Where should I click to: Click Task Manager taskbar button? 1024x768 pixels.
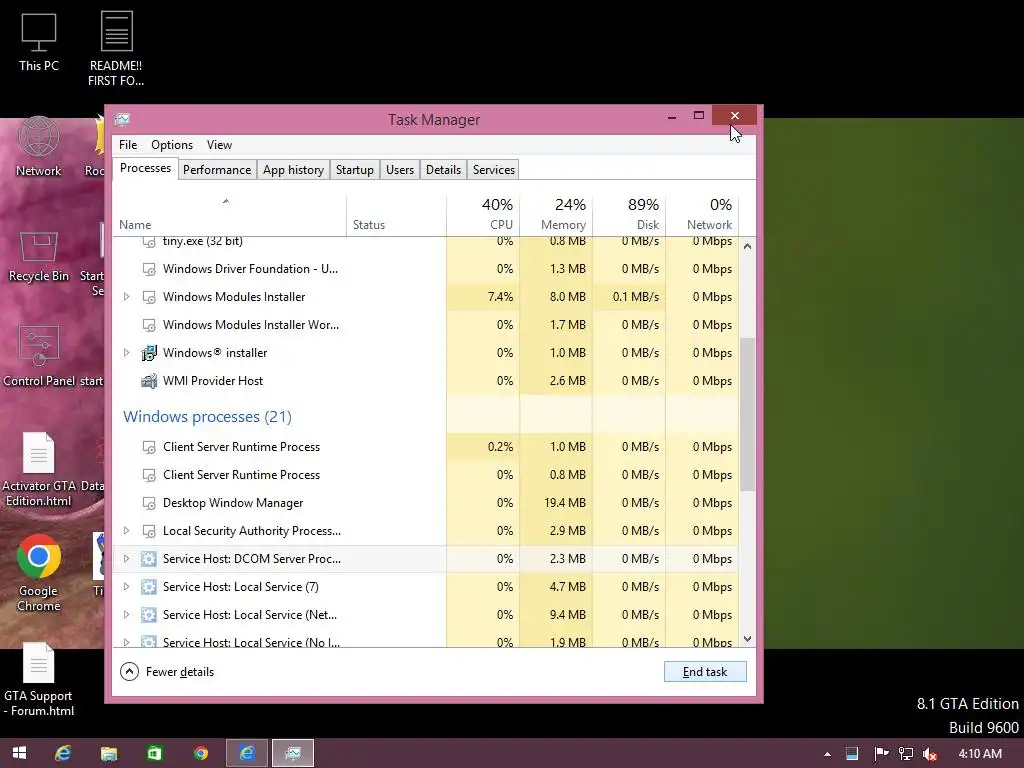[x=293, y=753]
